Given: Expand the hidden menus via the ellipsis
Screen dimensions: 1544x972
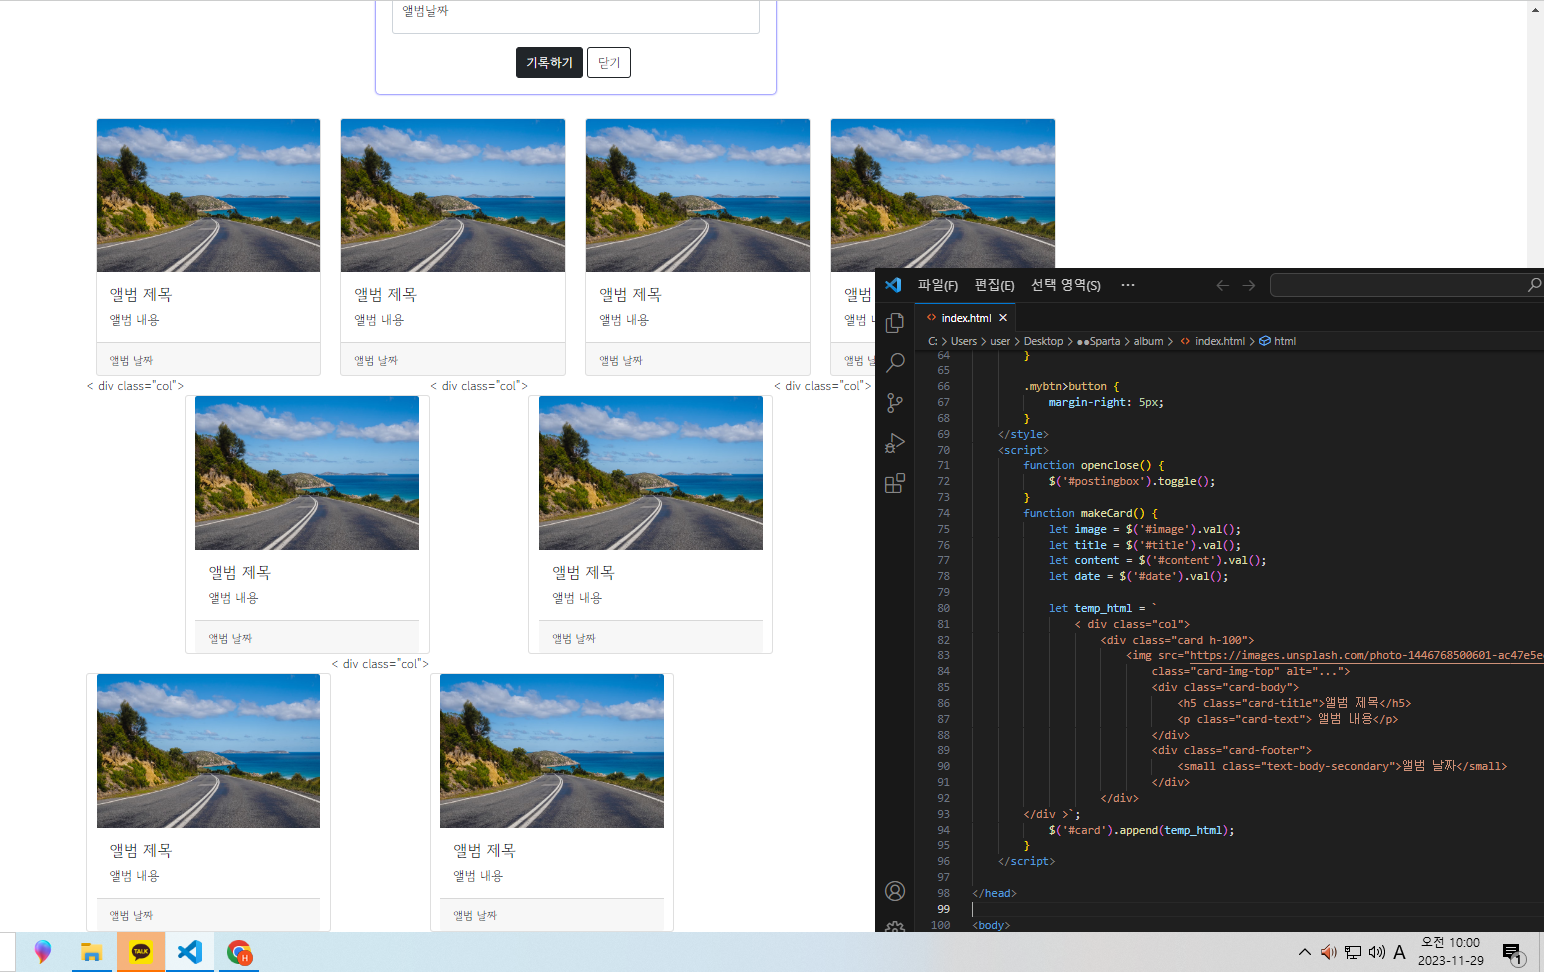Looking at the screenshot, I should click(1128, 285).
